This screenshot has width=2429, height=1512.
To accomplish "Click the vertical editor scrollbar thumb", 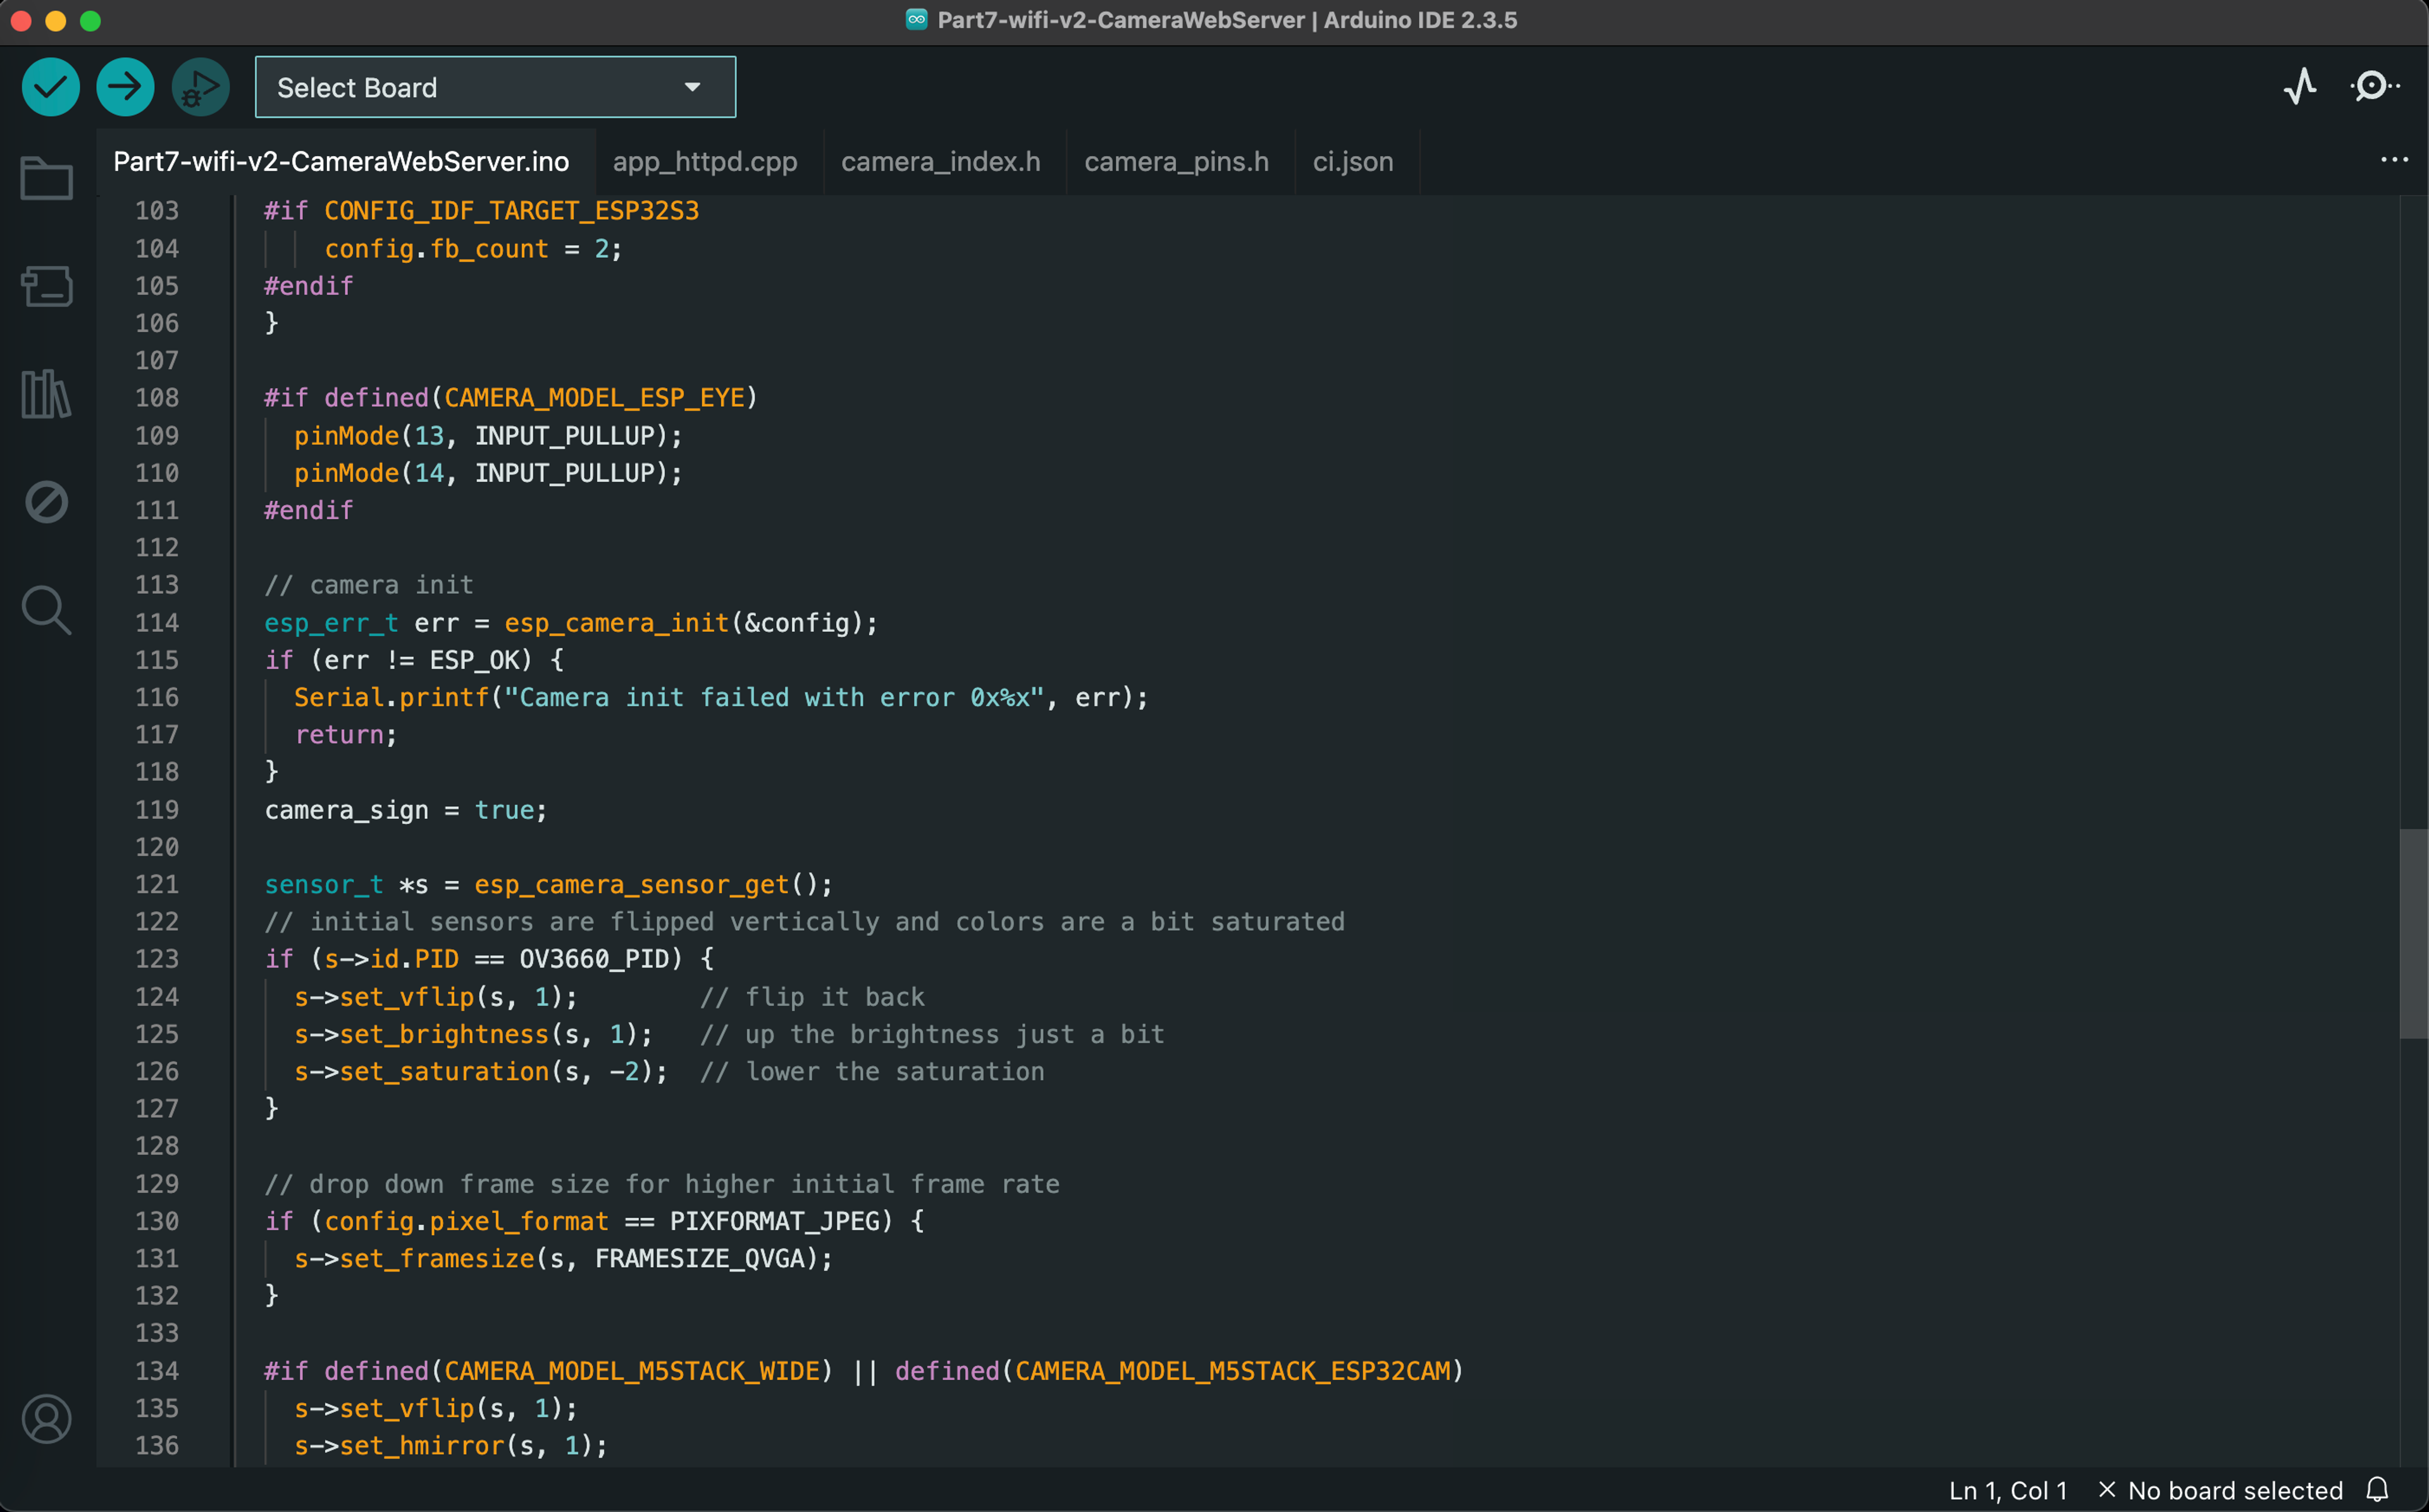I will pyautogui.click(x=2413, y=933).
